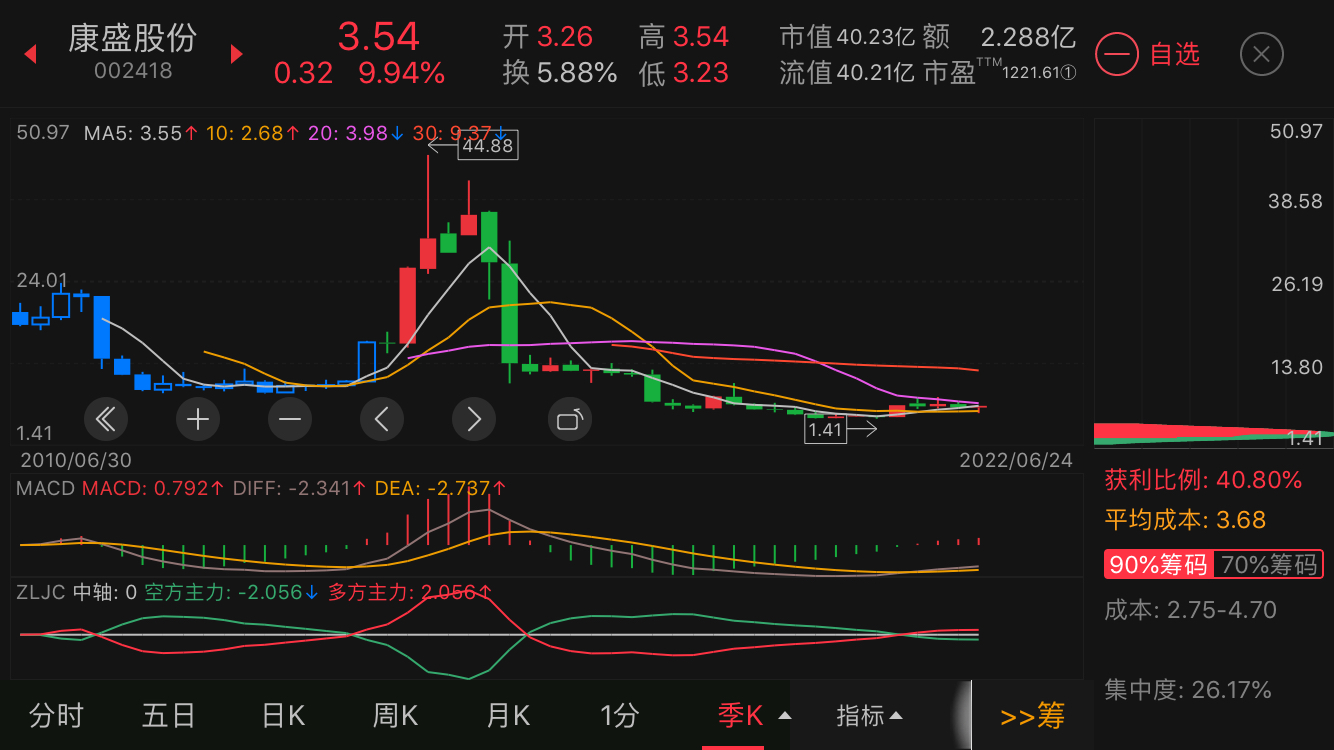Tap the MACD indicator title
1334x750 pixels.
point(46,489)
